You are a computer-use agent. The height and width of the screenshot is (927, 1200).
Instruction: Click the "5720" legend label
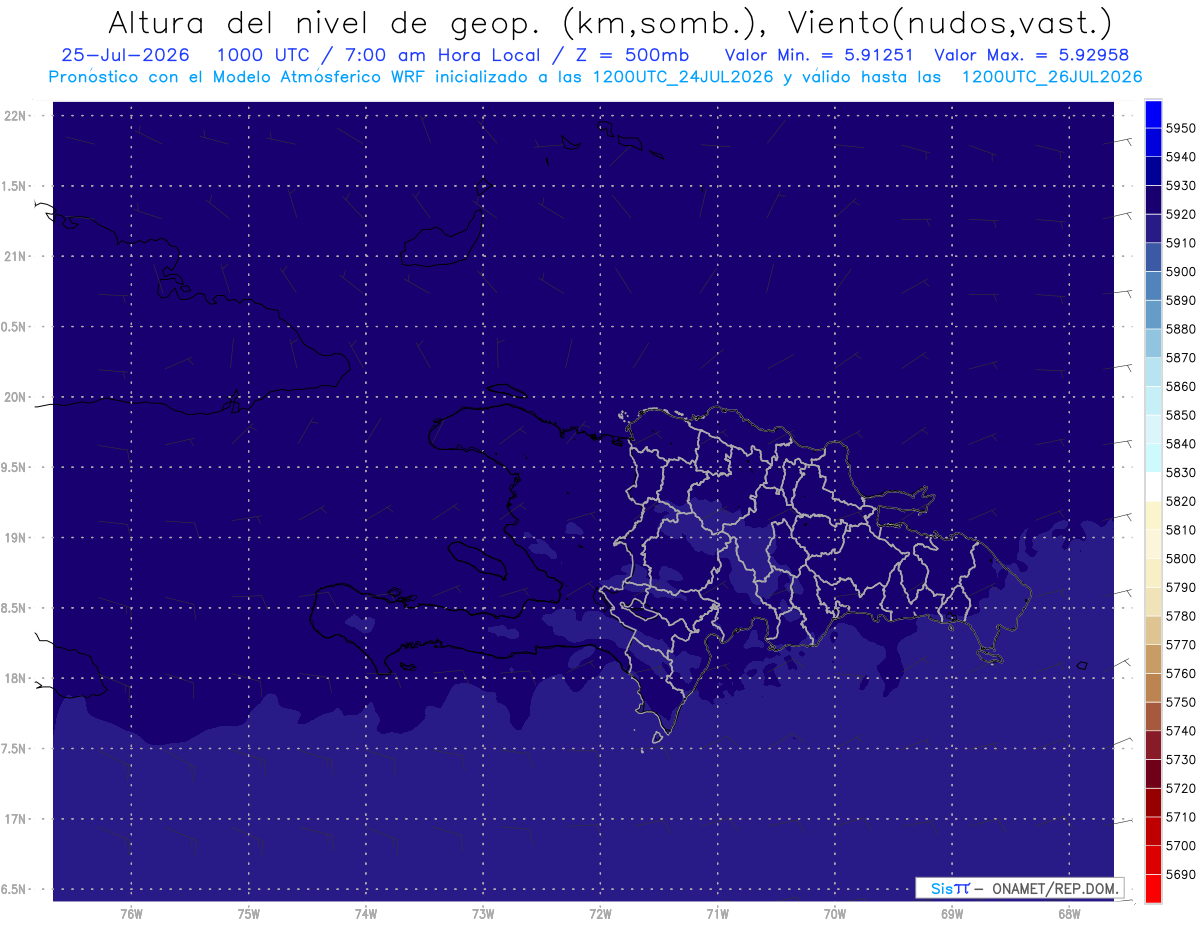tap(1181, 788)
